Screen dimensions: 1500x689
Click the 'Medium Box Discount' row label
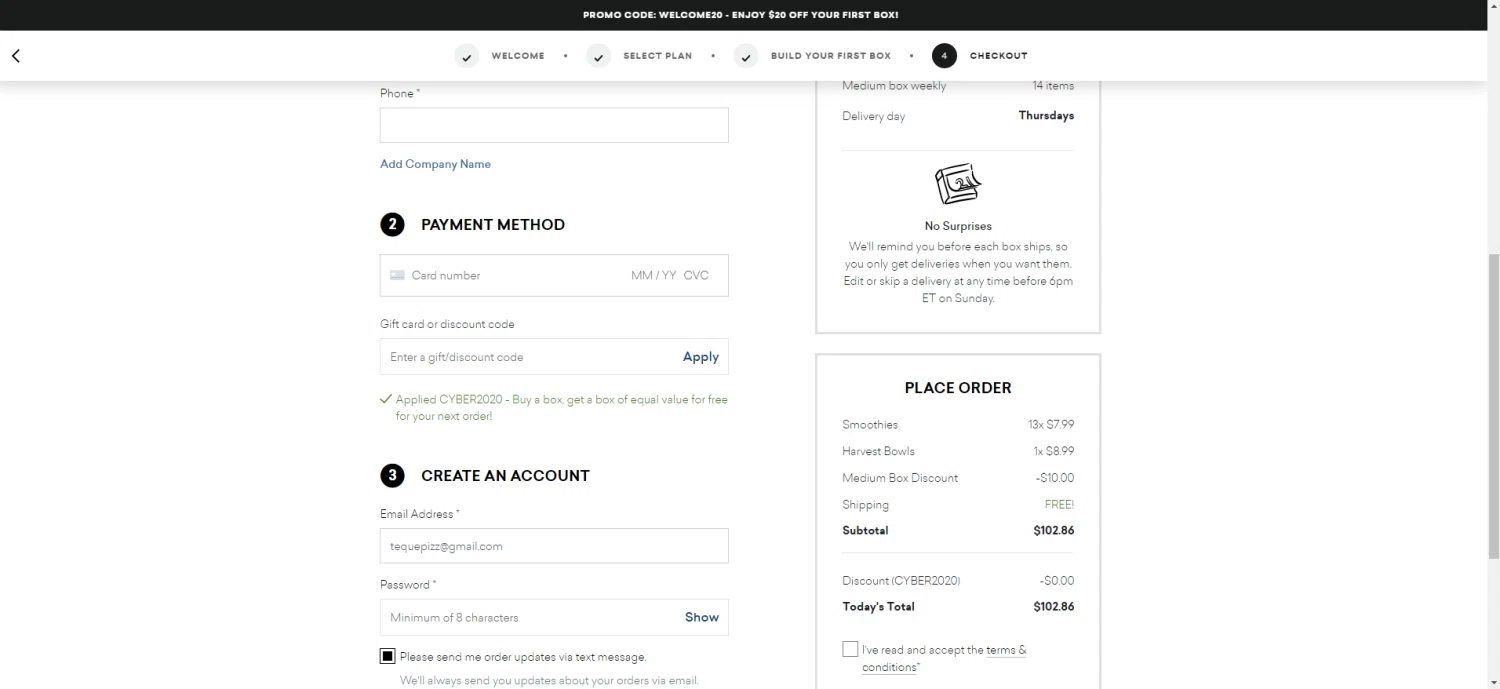click(x=900, y=478)
